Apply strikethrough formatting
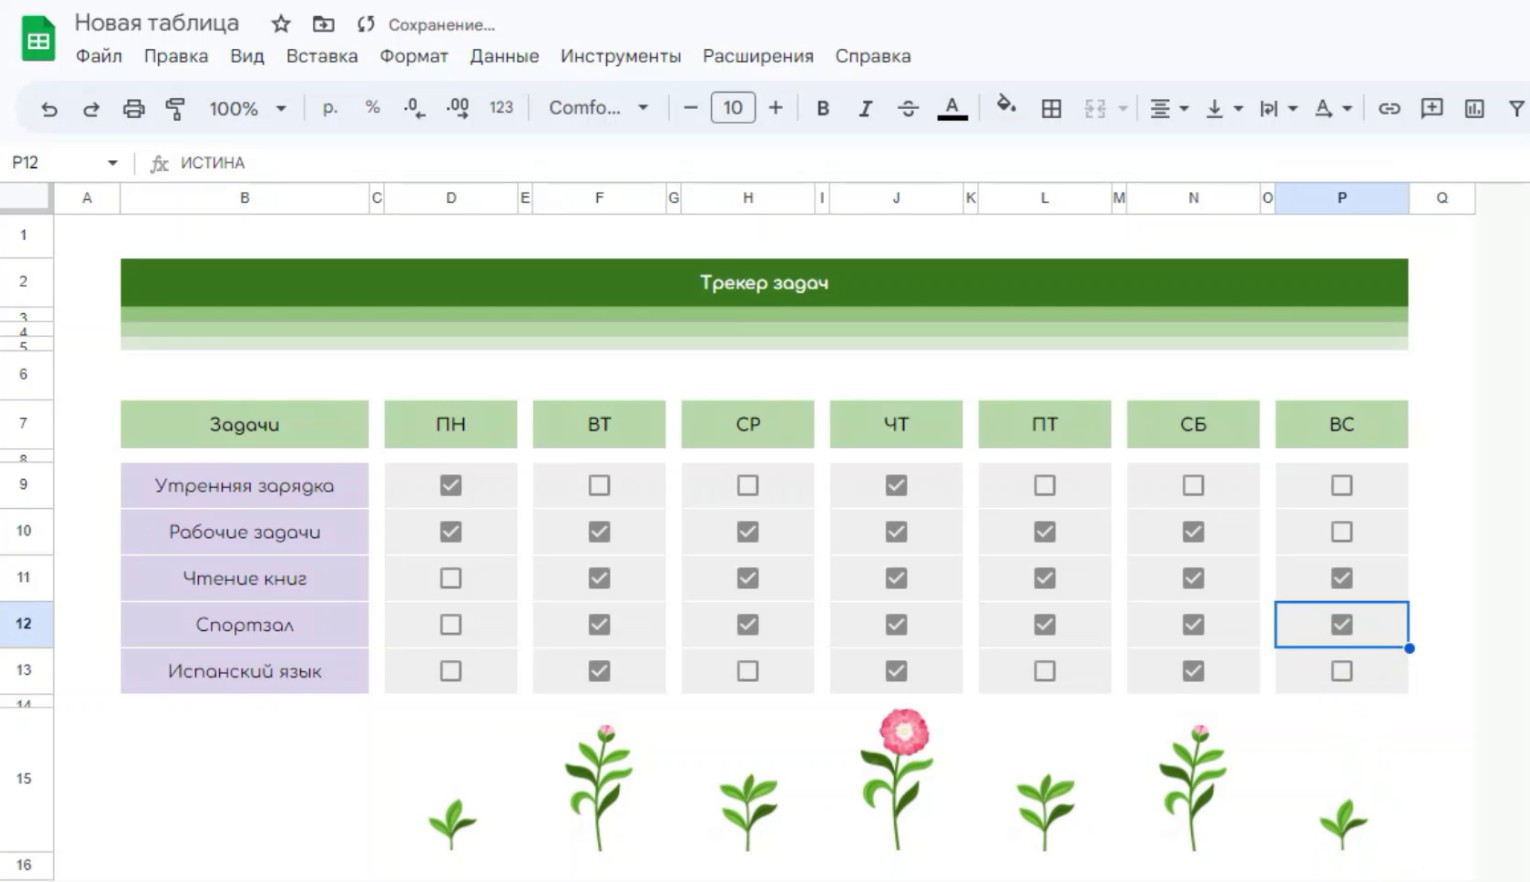 [908, 108]
